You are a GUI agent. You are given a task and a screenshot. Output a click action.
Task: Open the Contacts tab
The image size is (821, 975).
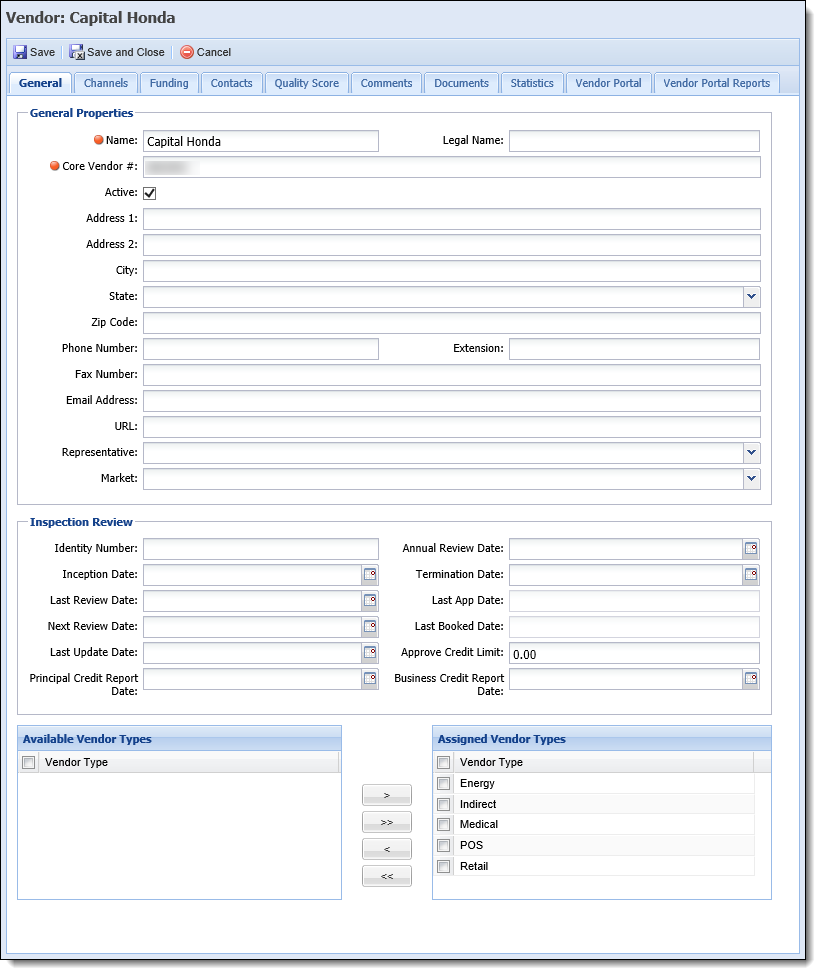231,83
